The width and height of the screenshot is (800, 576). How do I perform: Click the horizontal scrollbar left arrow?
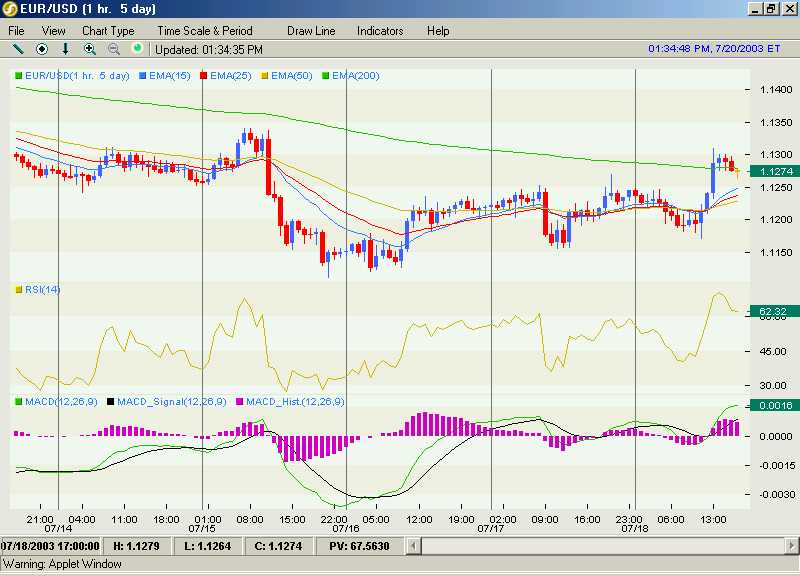431,547
